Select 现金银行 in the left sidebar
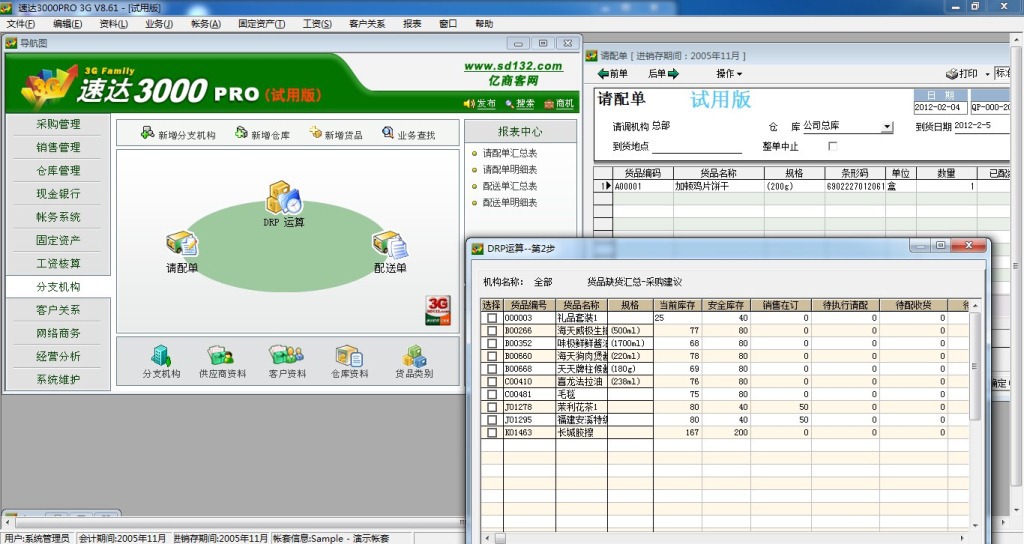This screenshot has height=544, width=1024. tap(58, 194)
